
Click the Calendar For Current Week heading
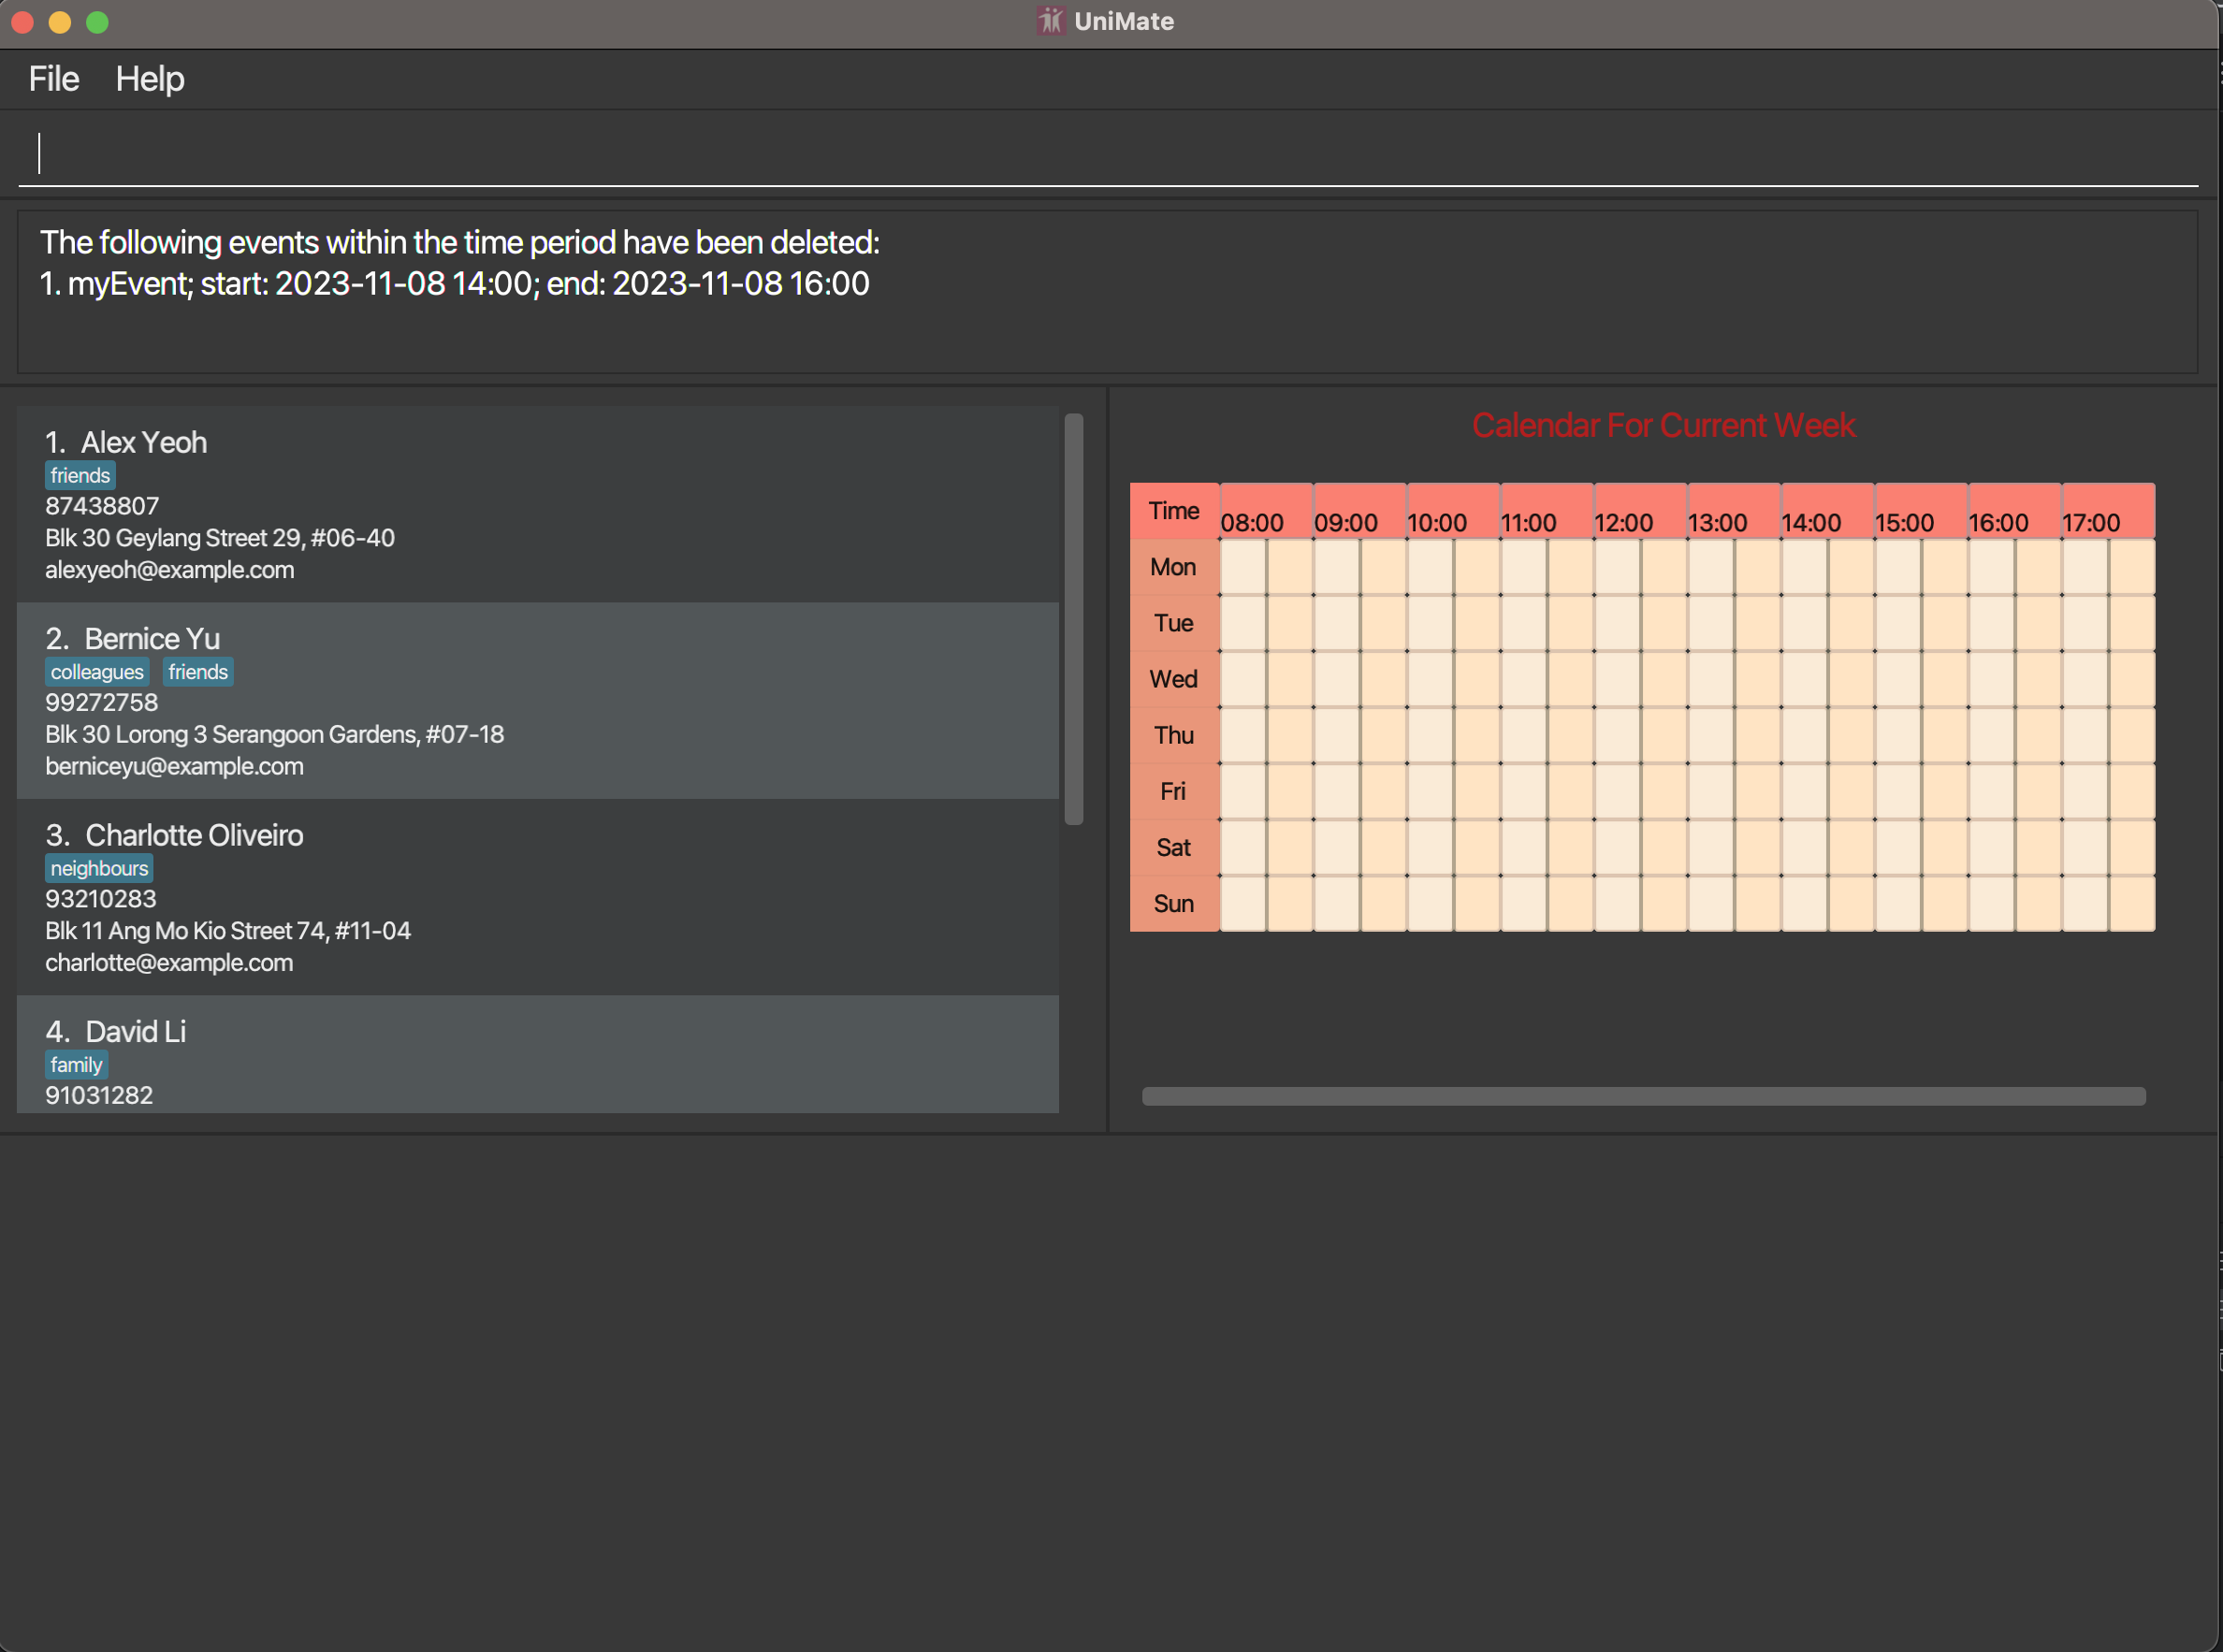[x=1664, y=426]
